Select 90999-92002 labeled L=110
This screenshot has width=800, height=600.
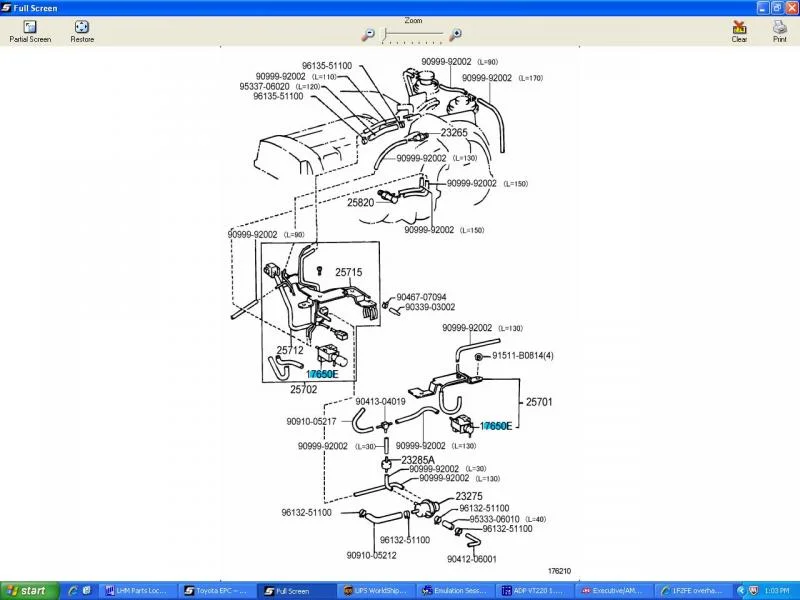[x=281, y=77]
